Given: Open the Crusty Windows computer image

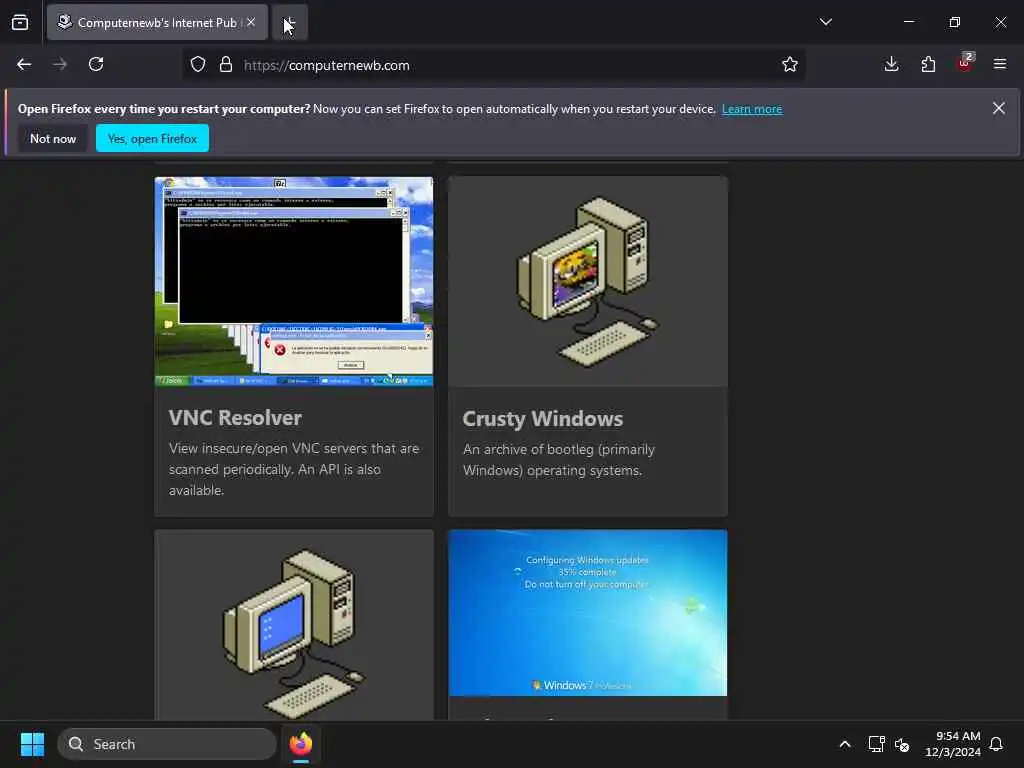Looking at the screenshot, I should pos(588,281).
